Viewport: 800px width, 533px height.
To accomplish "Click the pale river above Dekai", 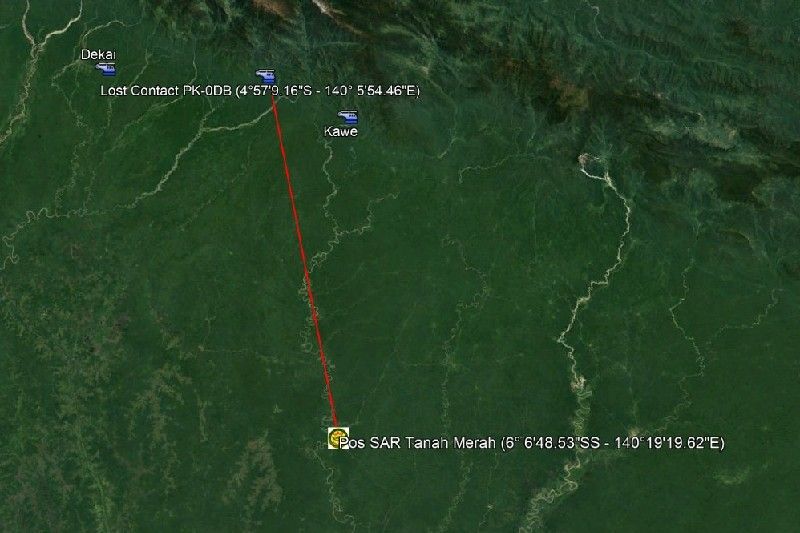I will tap(56, 28).
